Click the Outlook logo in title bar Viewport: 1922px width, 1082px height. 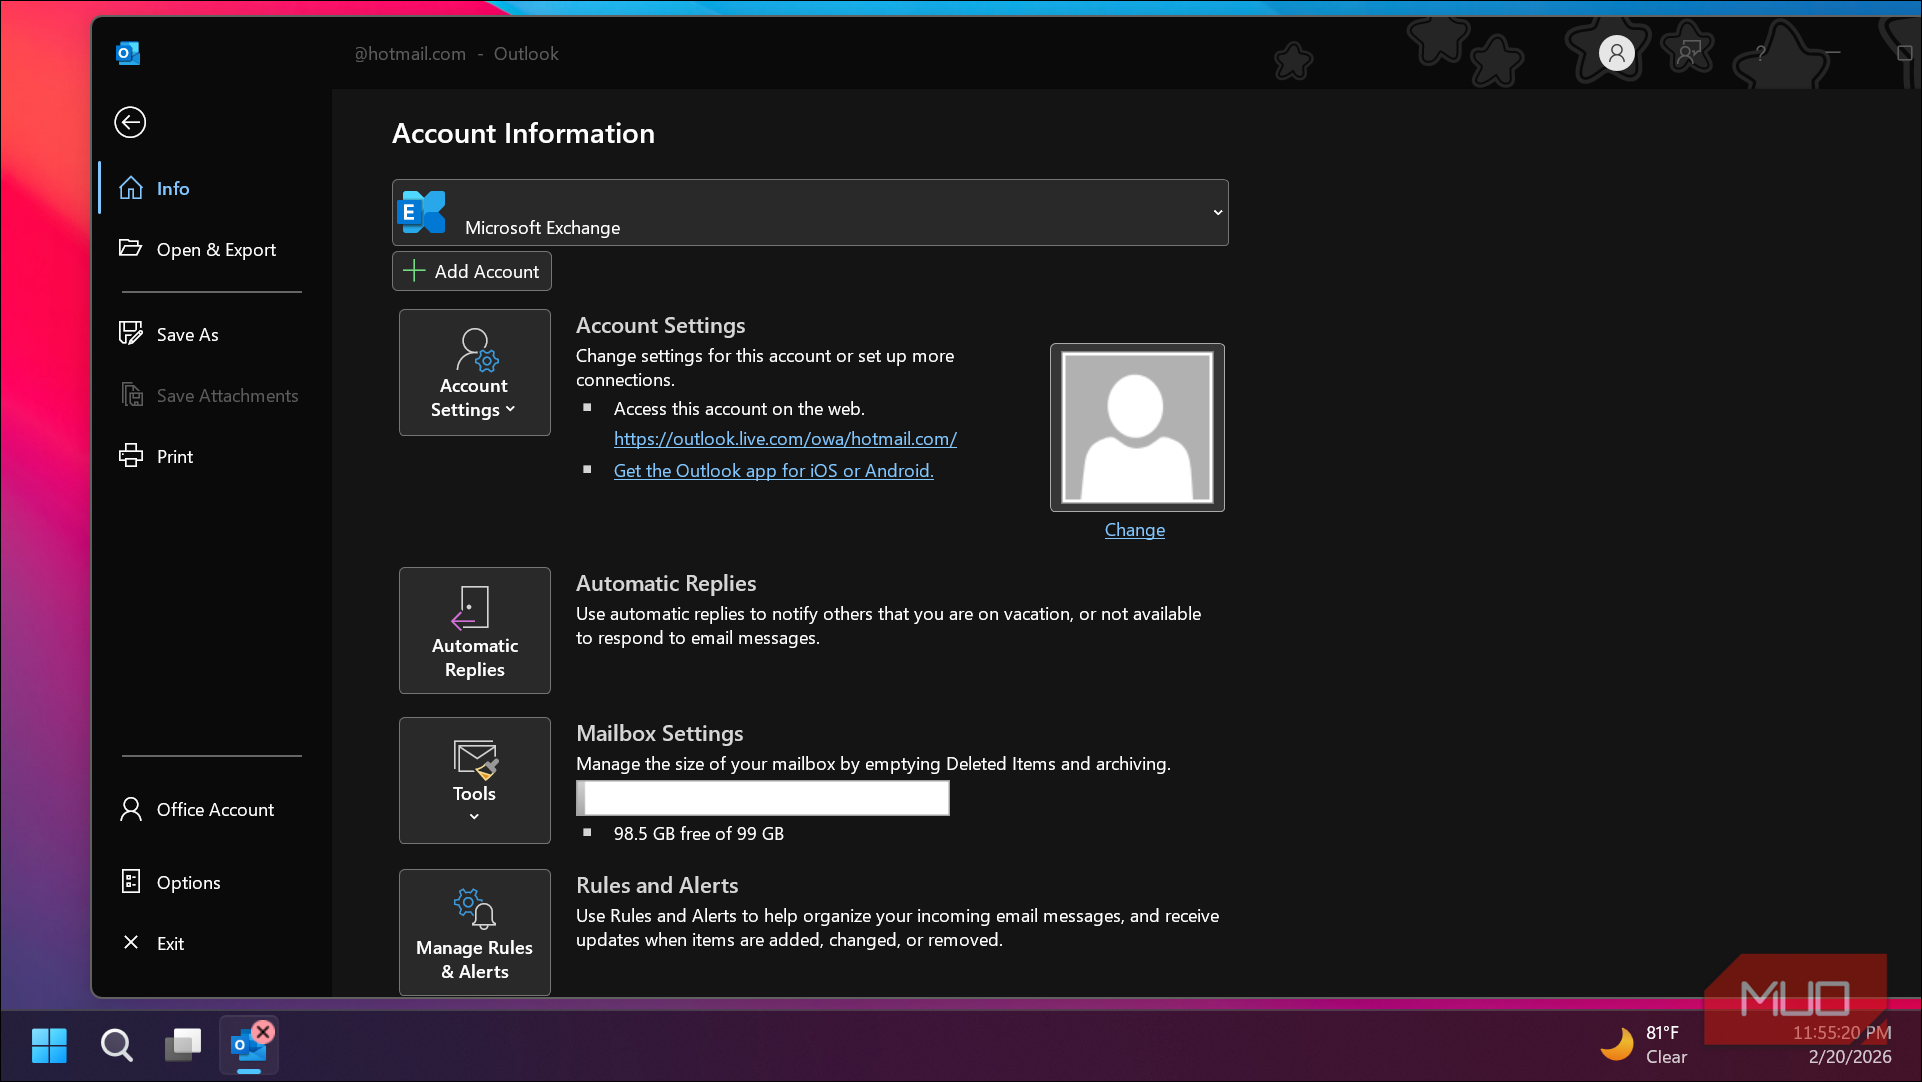pos(128,53)
